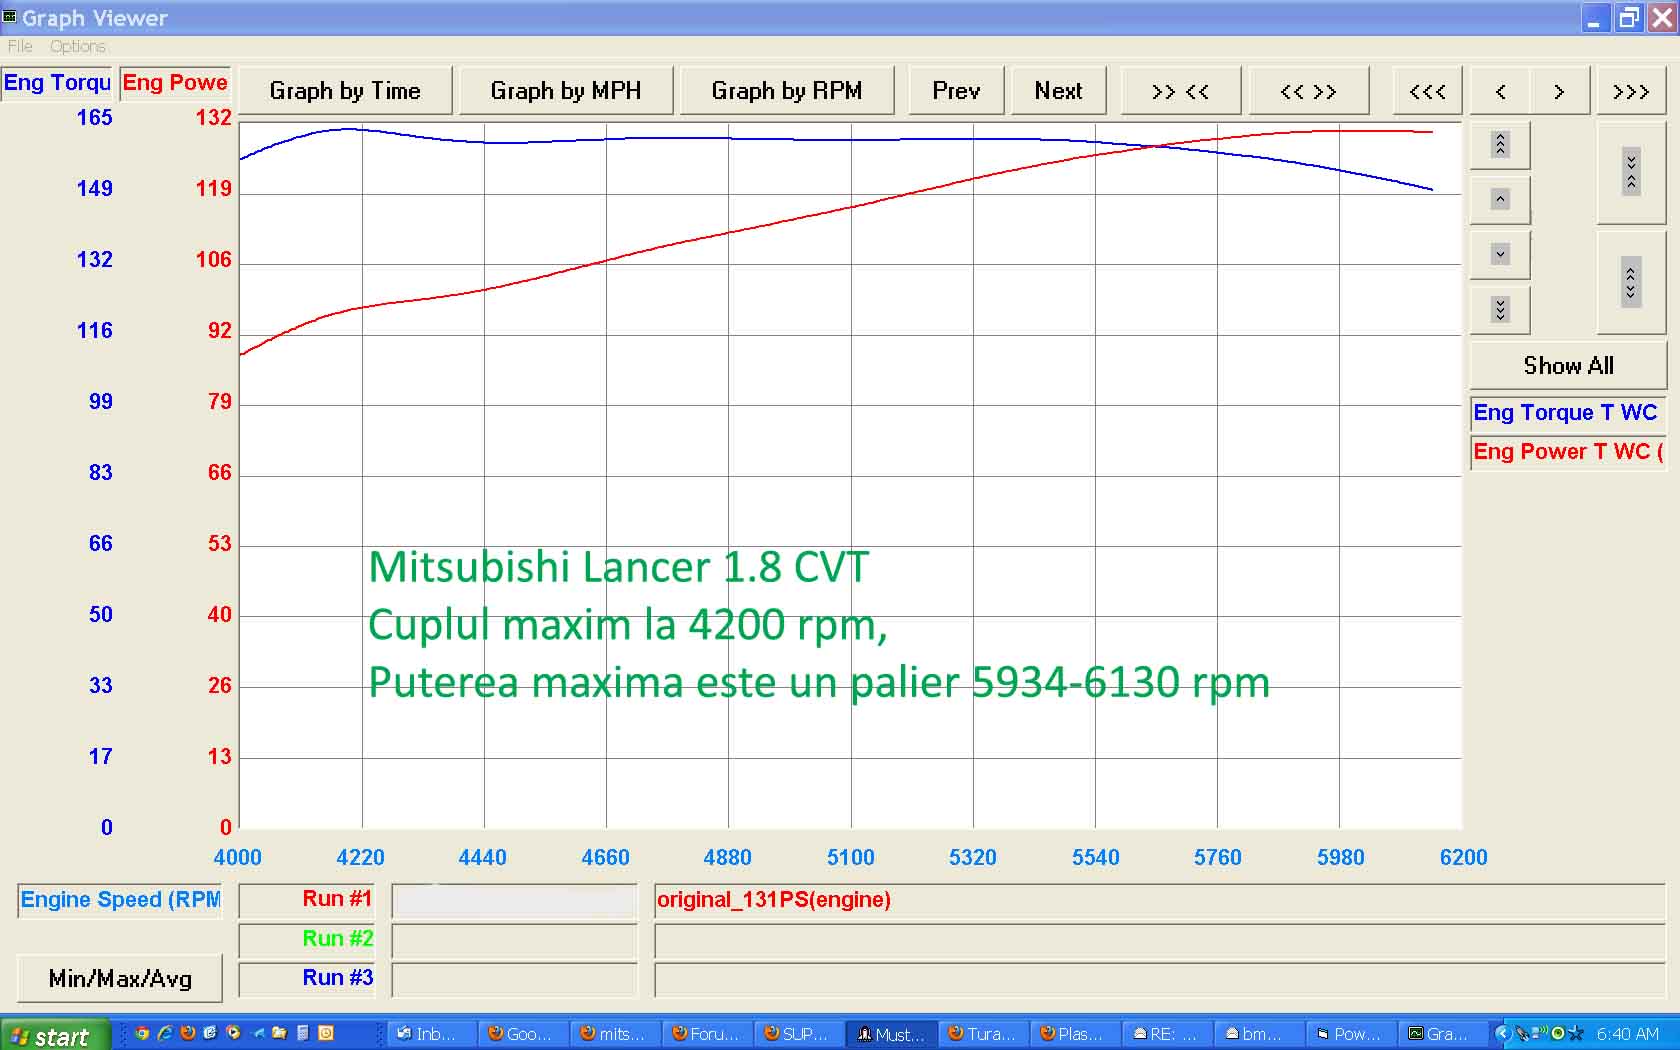Click the original_131PS(engine) run name field

1160,901
